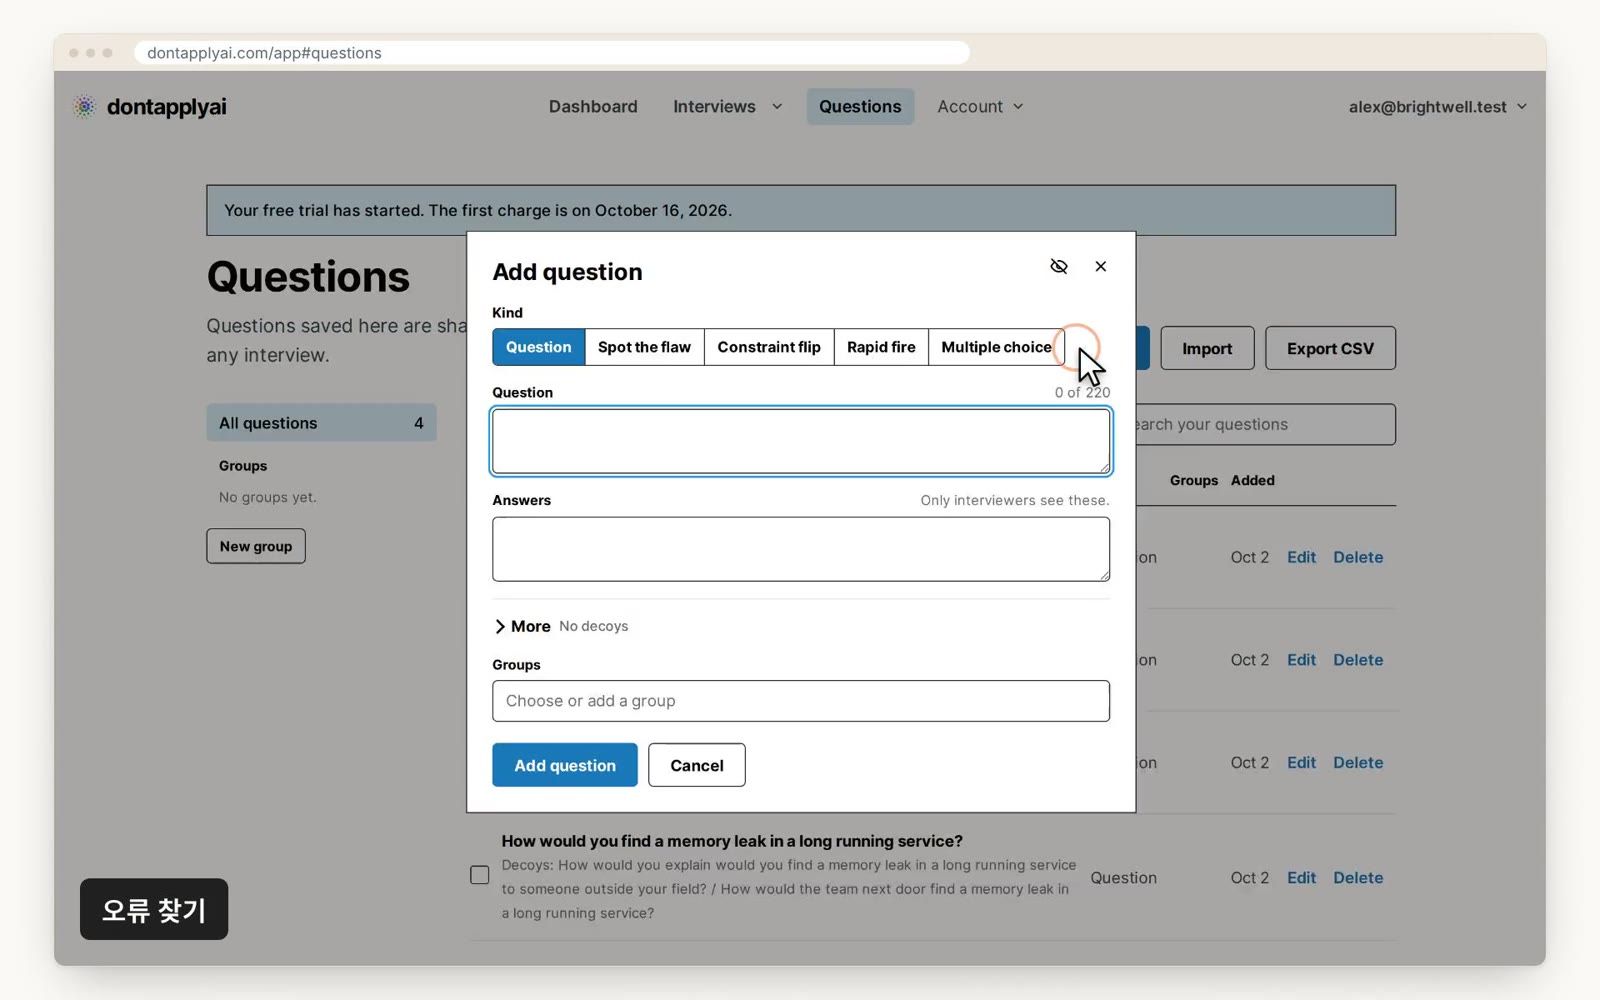Click the Groups column header

pyautogui.click(x=1194, y=480)
